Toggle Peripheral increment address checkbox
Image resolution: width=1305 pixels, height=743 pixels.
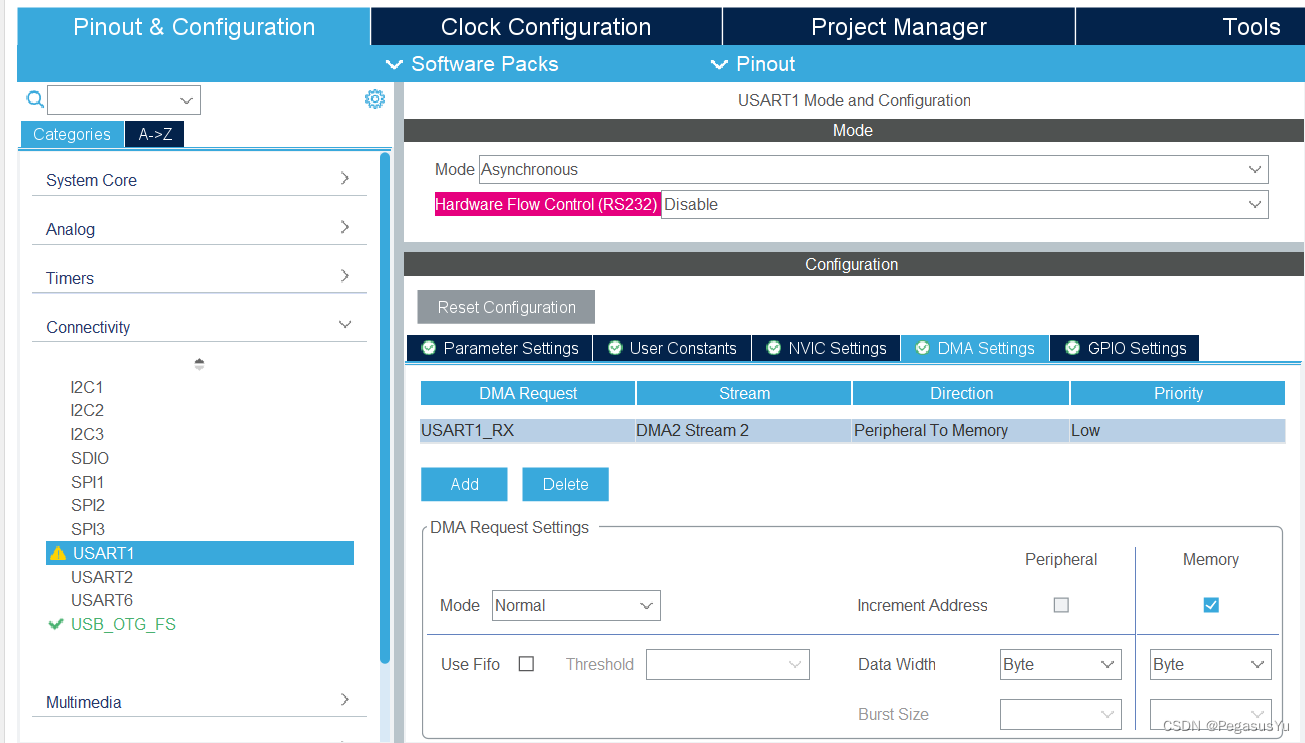[1061, 605]
